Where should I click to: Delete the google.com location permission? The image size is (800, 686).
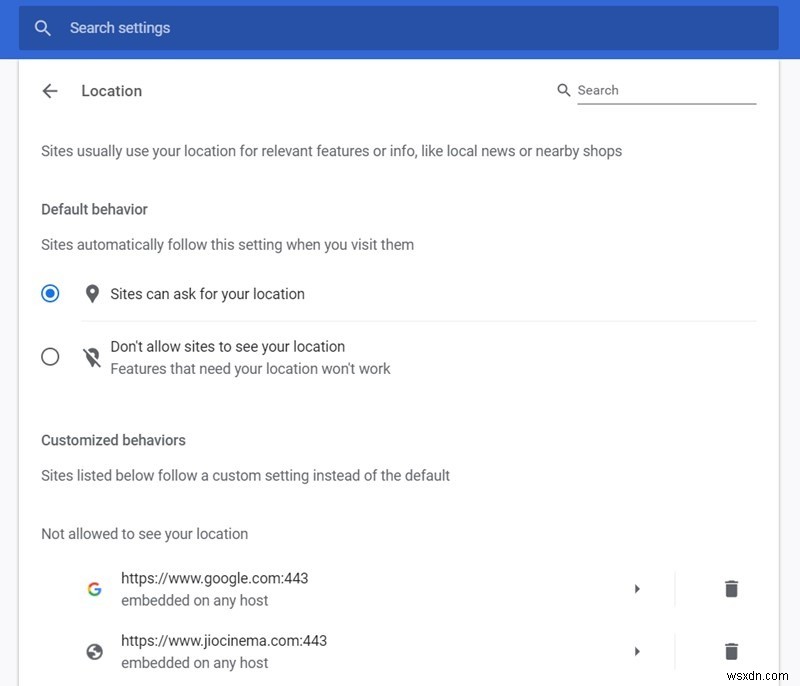[731, 589]
